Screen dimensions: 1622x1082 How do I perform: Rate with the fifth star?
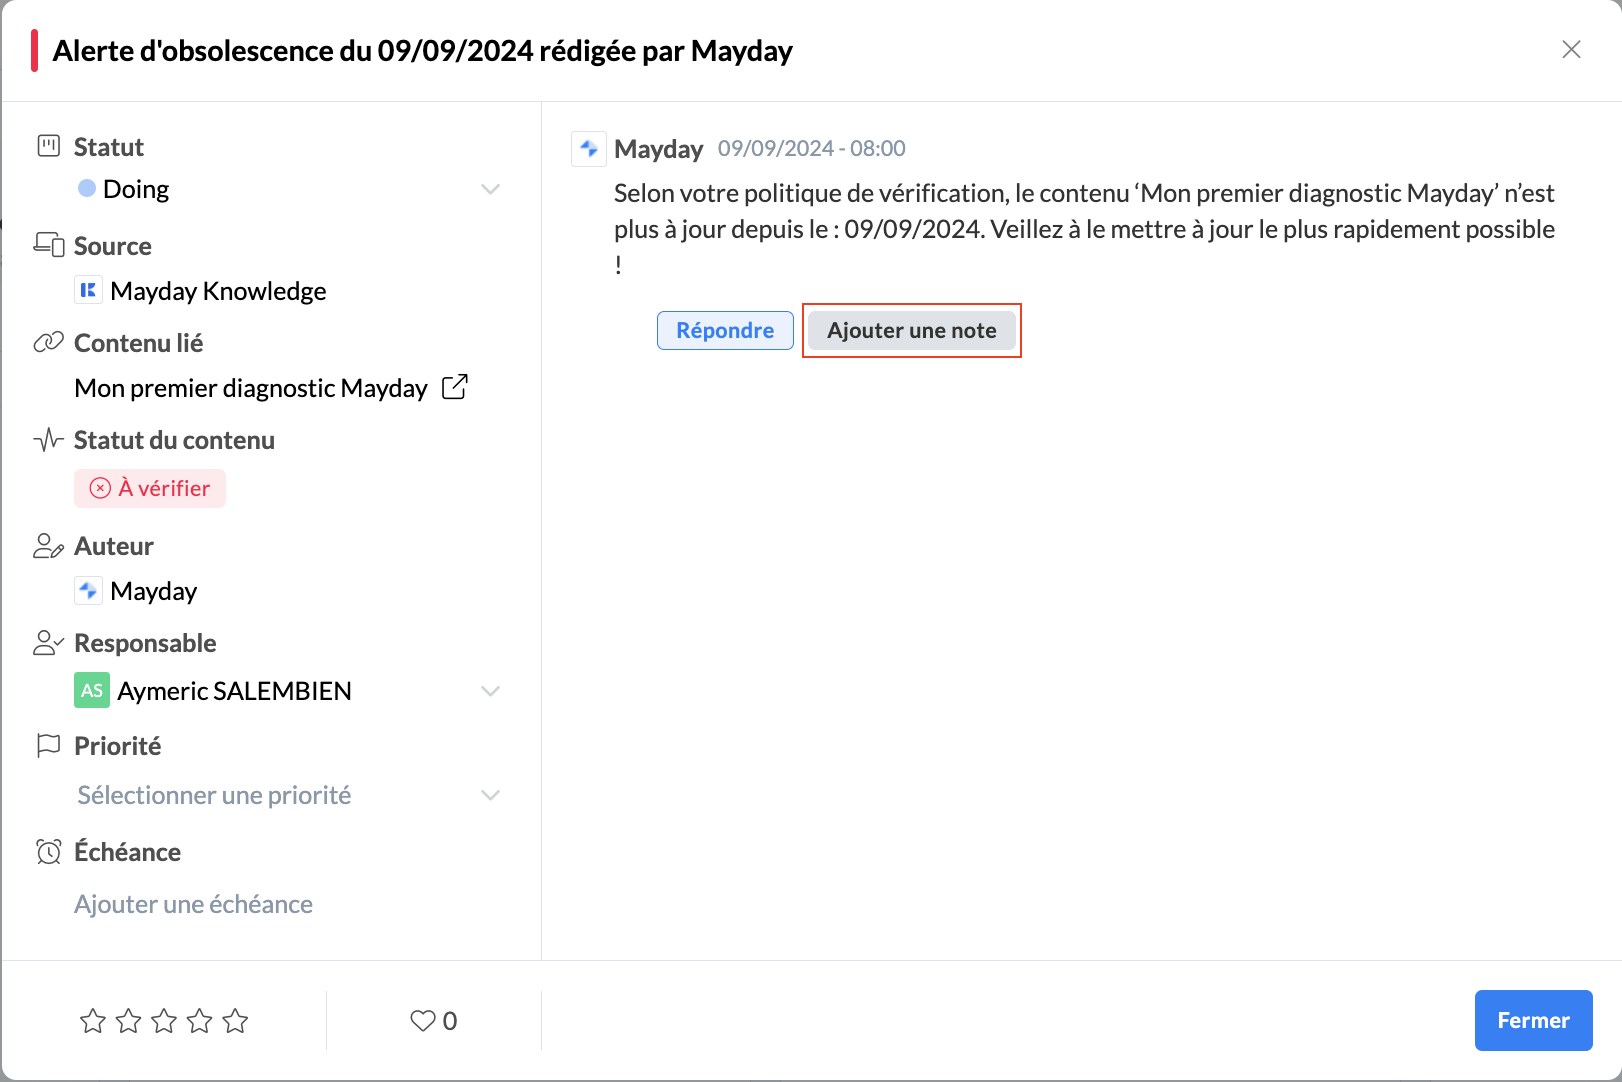point(235,1020)
